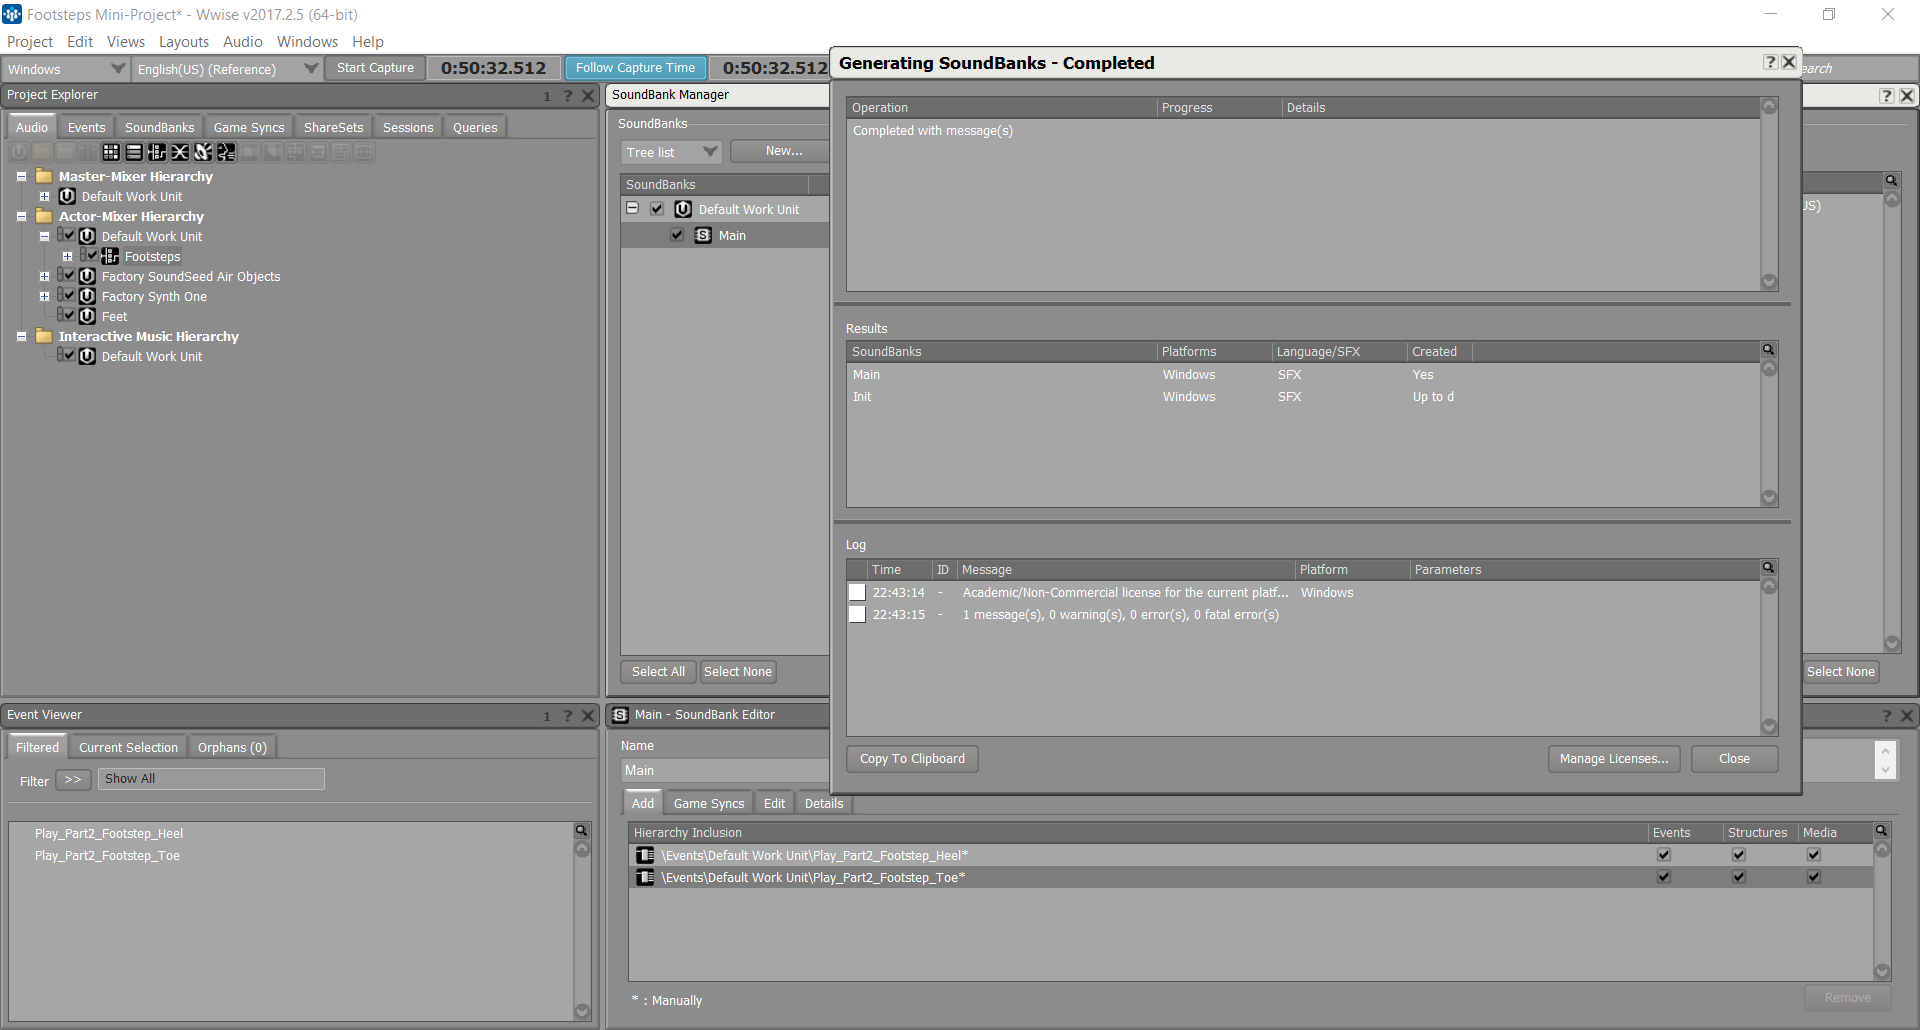Expand Factory SoundSeed Air Objects node

[44, 276]
